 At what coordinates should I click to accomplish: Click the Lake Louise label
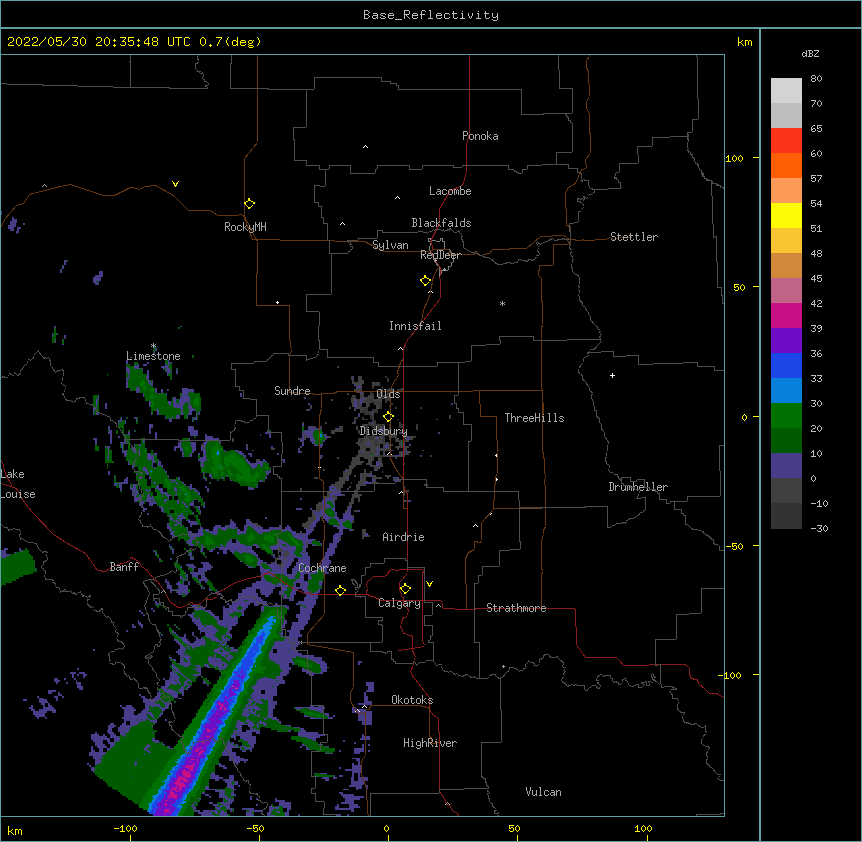click(x=18, y=484)
